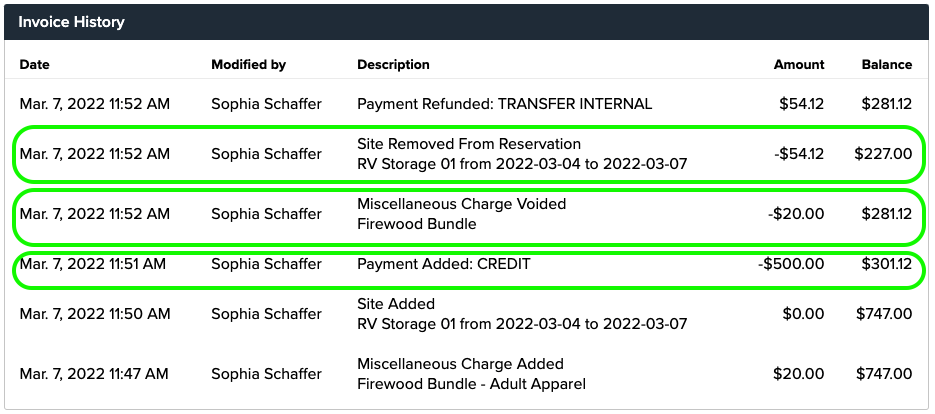Select the Miscellaneous Charge Voided description
The image size is (935, 414).
[x=461, y=204]
